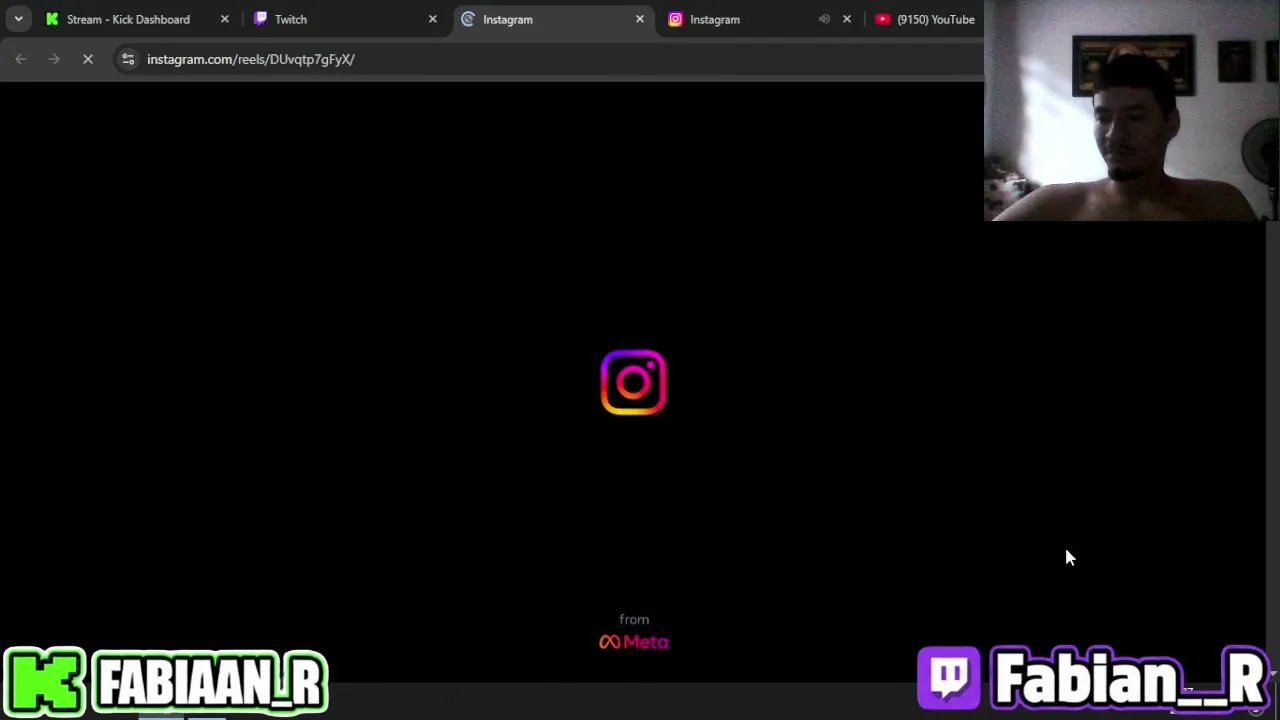Click the Kick favicon on the first tab
The image size is (1280, 720).
pos(52,19)
